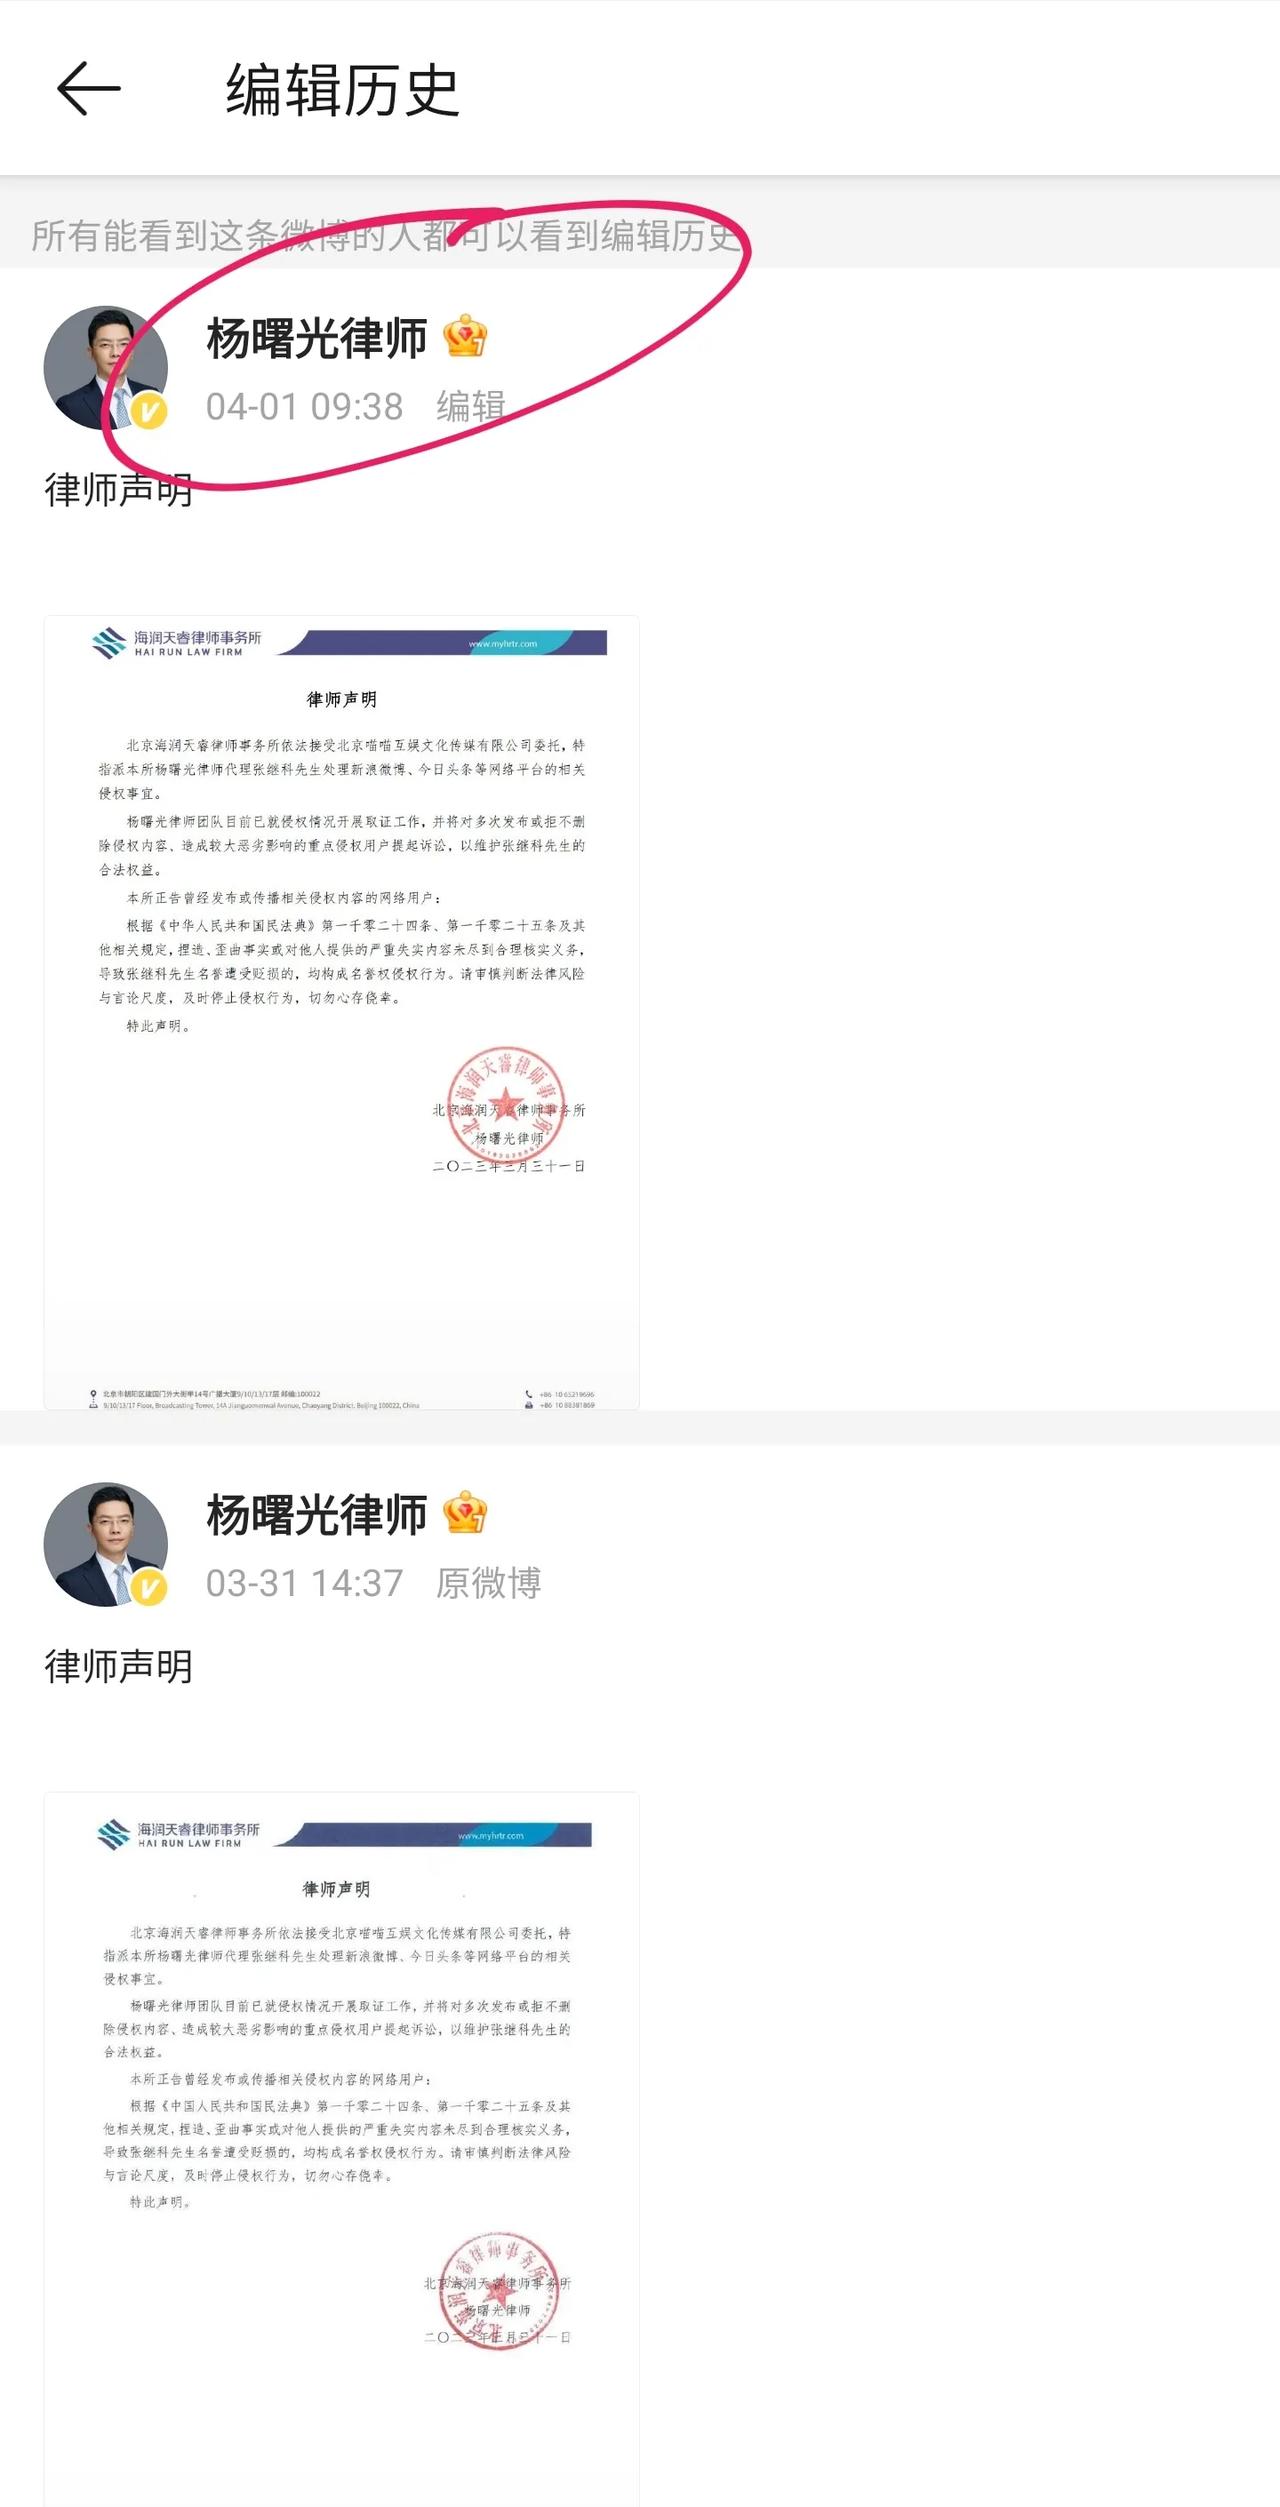Viewport: 1280px width, 2507px height.
Task: Tap the 律师声明 text of original post
Action: [x=118, y=1666]
